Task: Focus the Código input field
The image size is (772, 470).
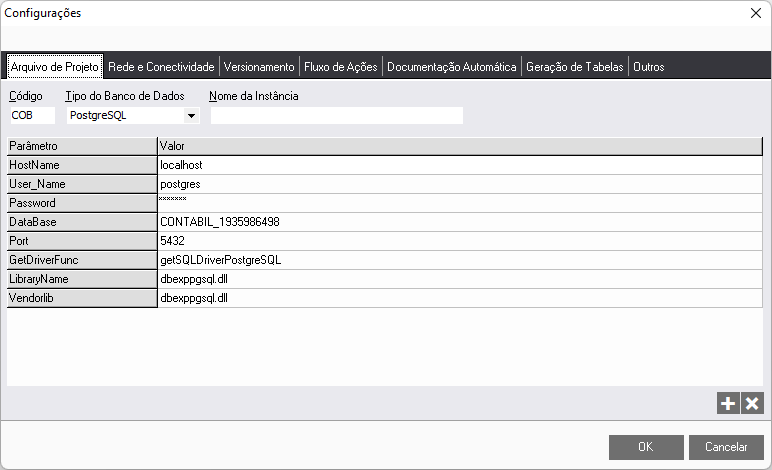Action: click(31, 116)
